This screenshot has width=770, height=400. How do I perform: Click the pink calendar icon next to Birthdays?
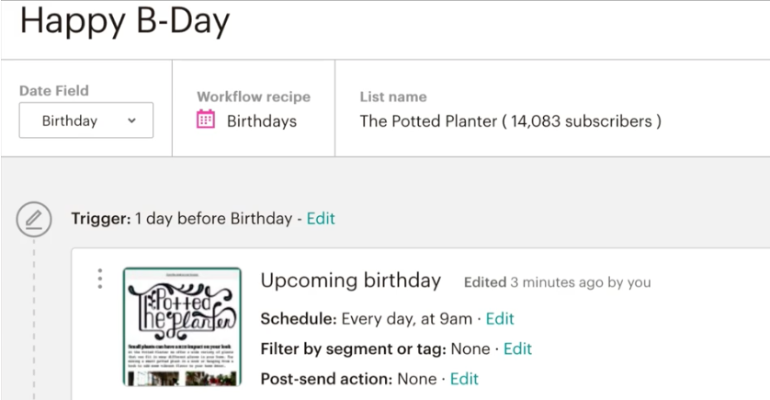205,119
